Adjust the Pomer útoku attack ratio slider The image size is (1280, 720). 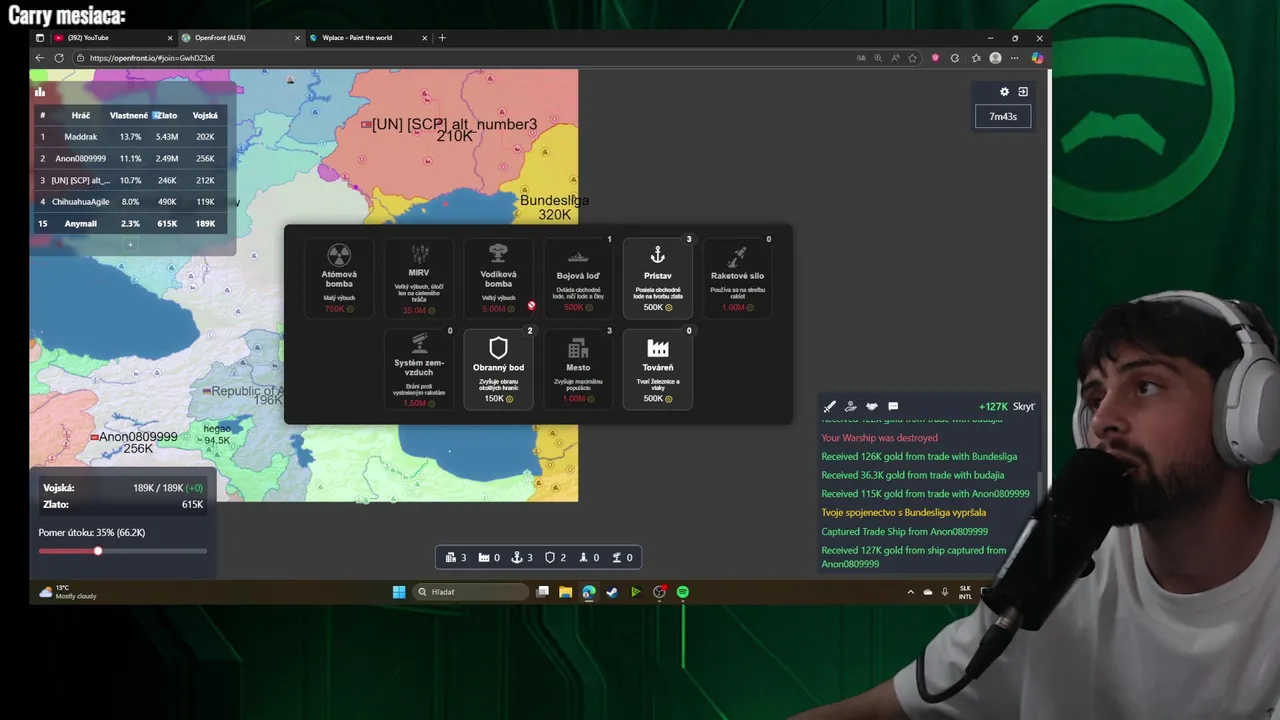(123, 551)
